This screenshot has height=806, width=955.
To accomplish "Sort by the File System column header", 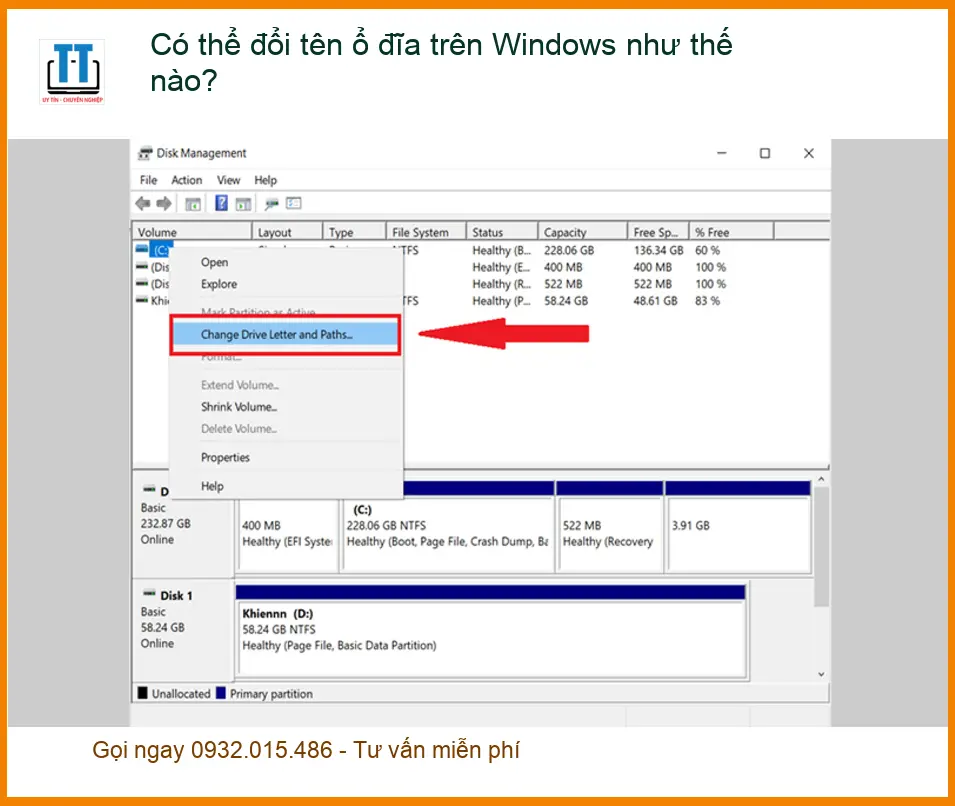I will pyautogui.click(x=426, y=232).
